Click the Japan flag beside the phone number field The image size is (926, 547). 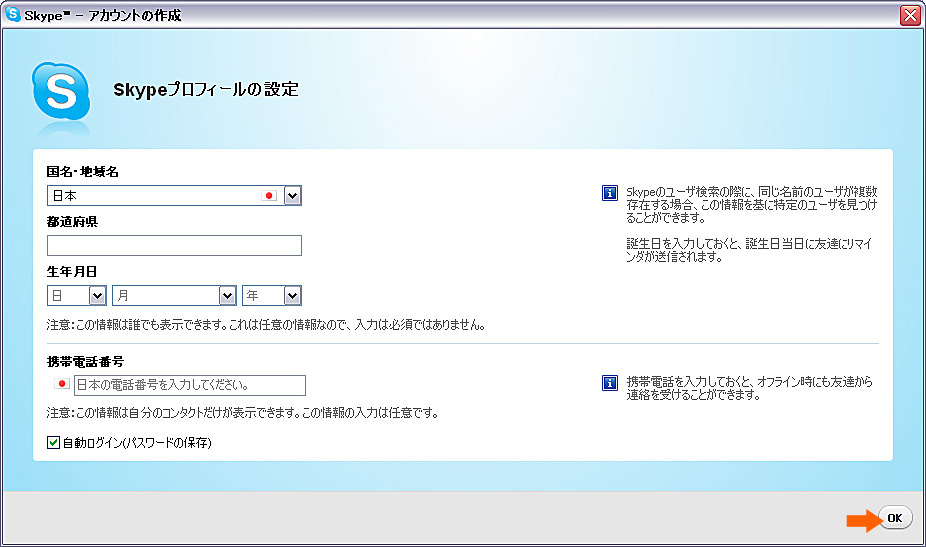[61, 384]
